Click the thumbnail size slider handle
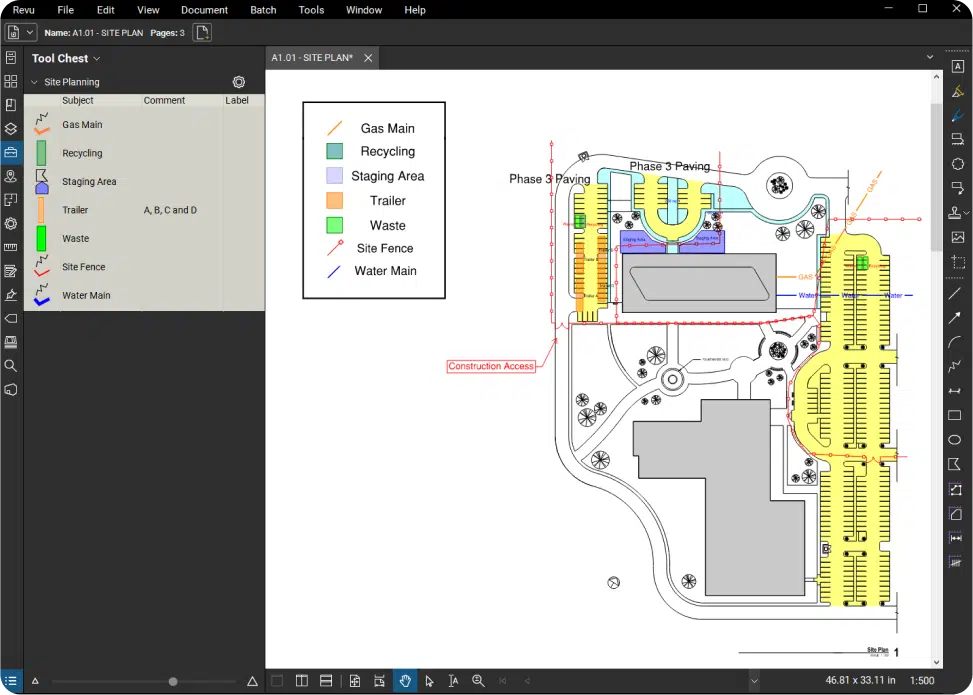The image size is (973, 695). point(173,681)
